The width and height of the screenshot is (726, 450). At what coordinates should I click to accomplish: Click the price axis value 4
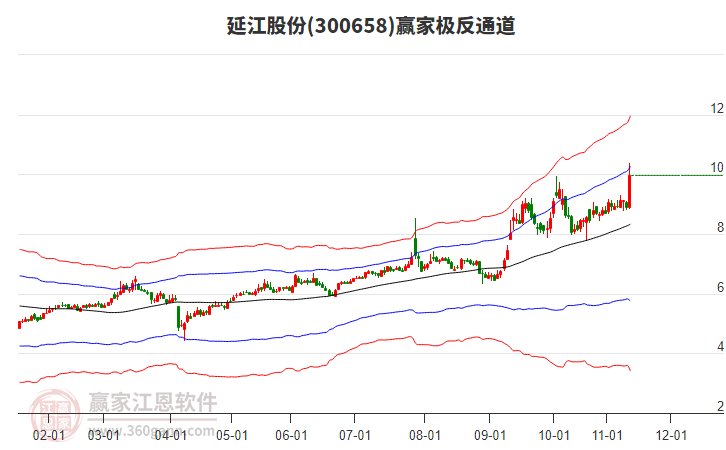click(720, 346)
